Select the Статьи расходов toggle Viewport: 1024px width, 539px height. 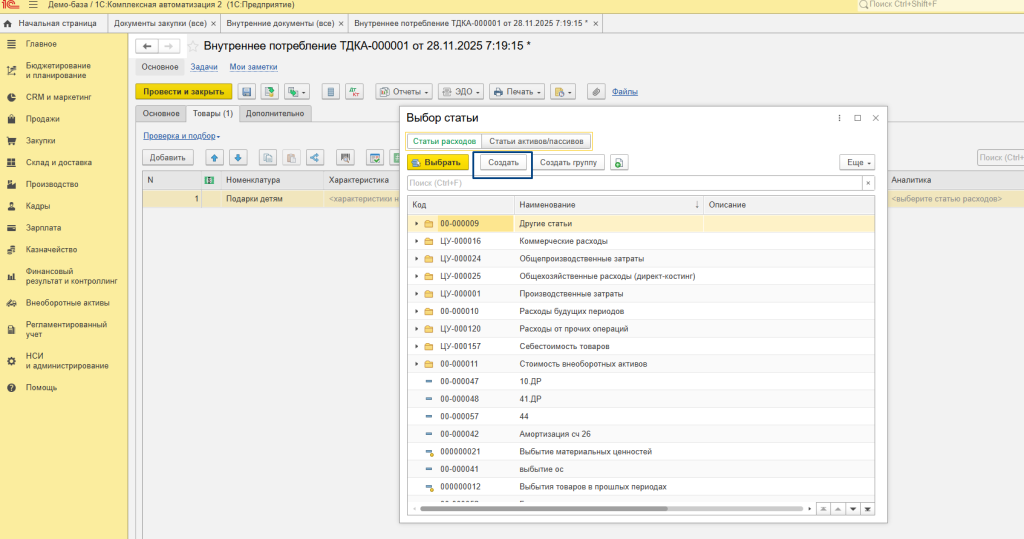[x=444, y=142]
